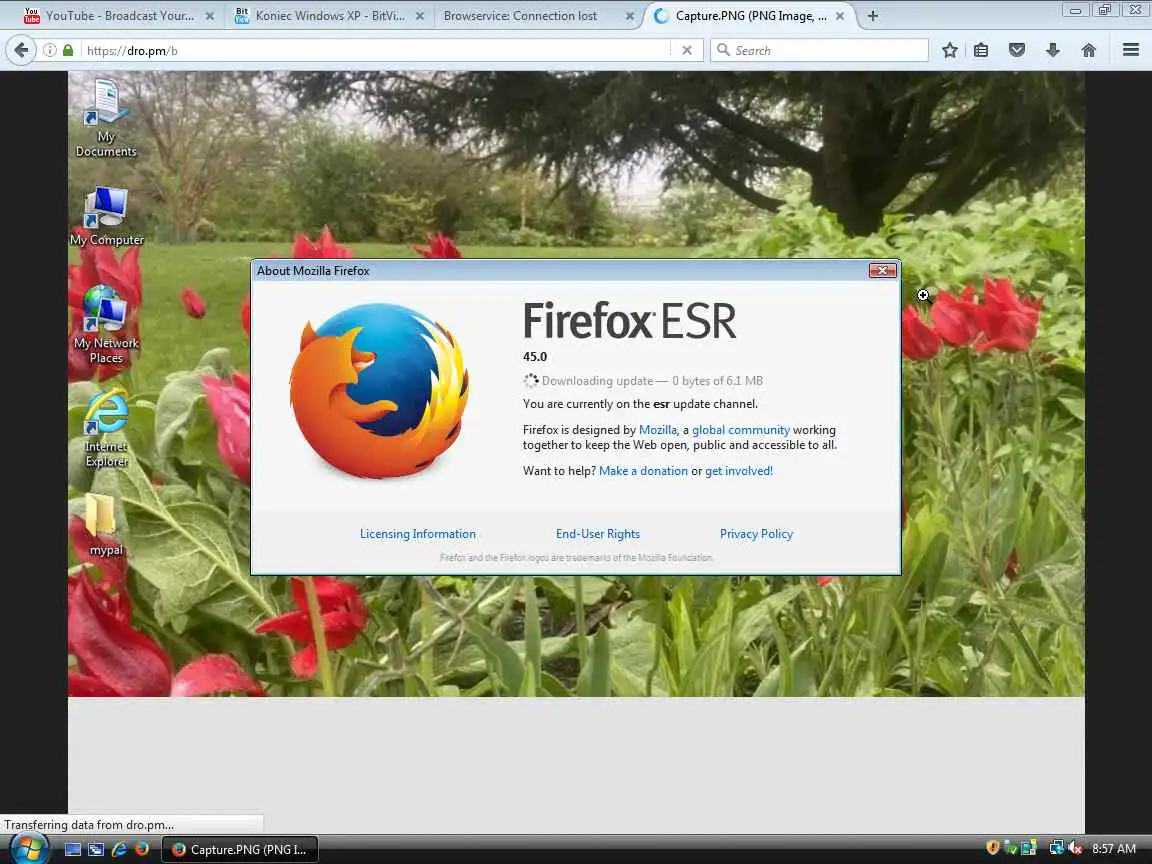This screenshot has width=1152, height=864.
Task: Close the Browservice: Connection lost tab
Action: [x=630, y=15]
